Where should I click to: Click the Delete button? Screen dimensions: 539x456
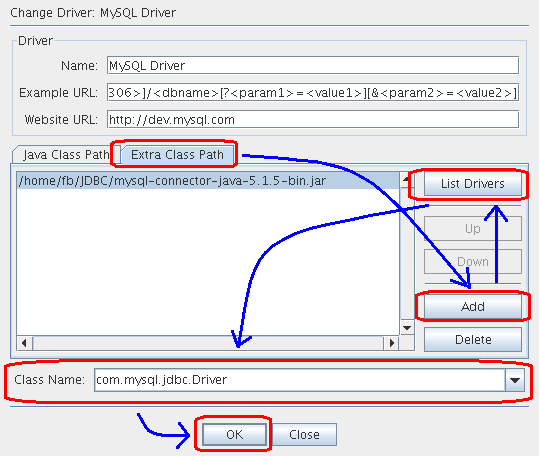click(x=473, y=340)
